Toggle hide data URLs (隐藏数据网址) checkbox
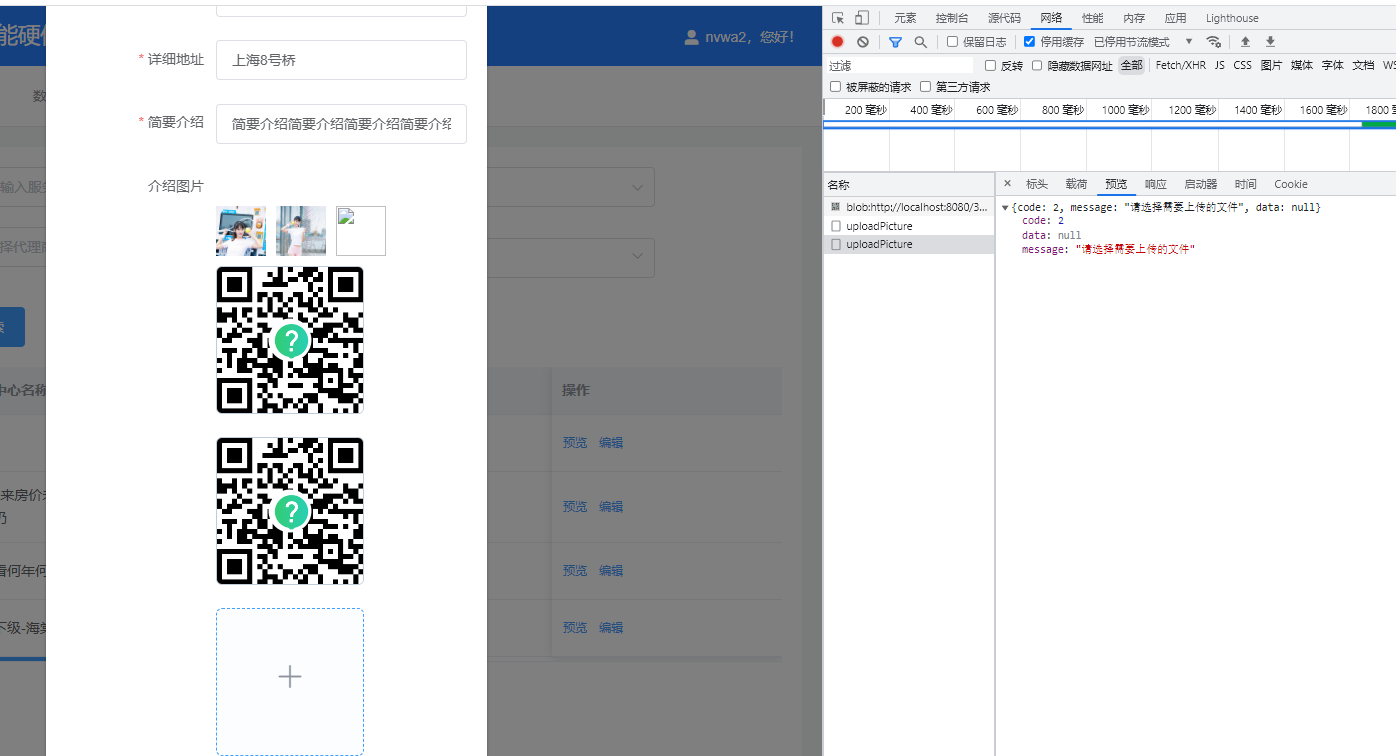 1038,65
